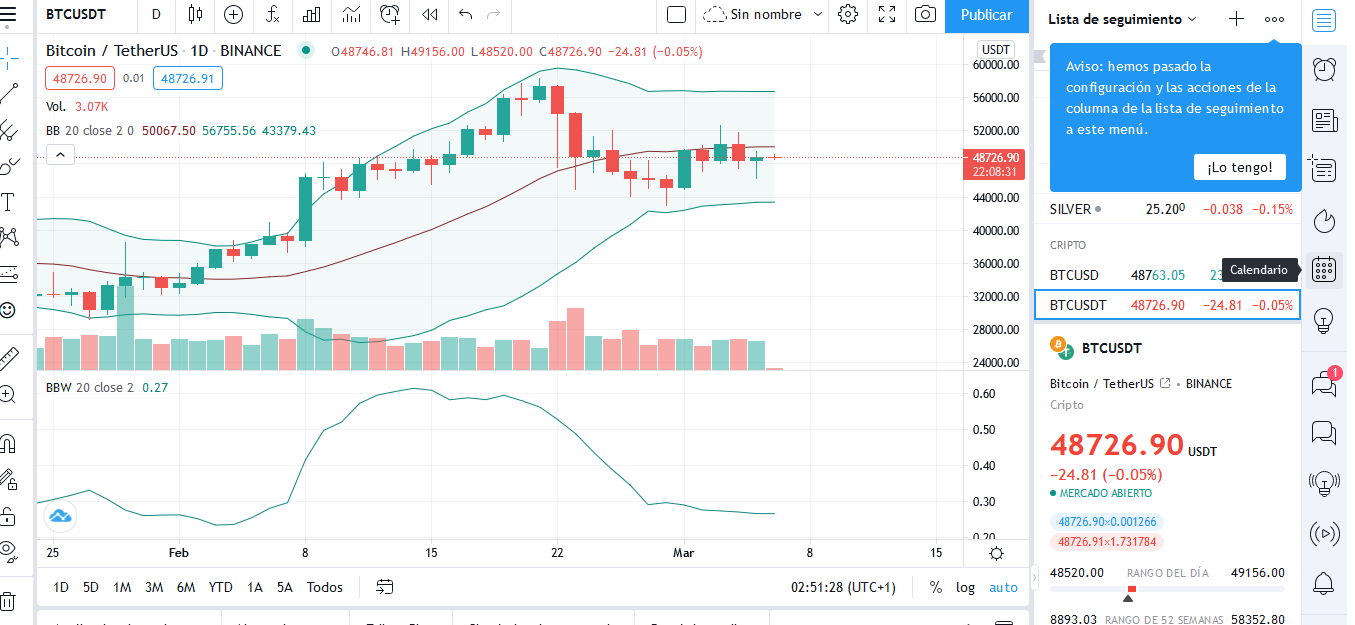Dismiss notice with ¡Lo tengo! button

(1240, 167)
